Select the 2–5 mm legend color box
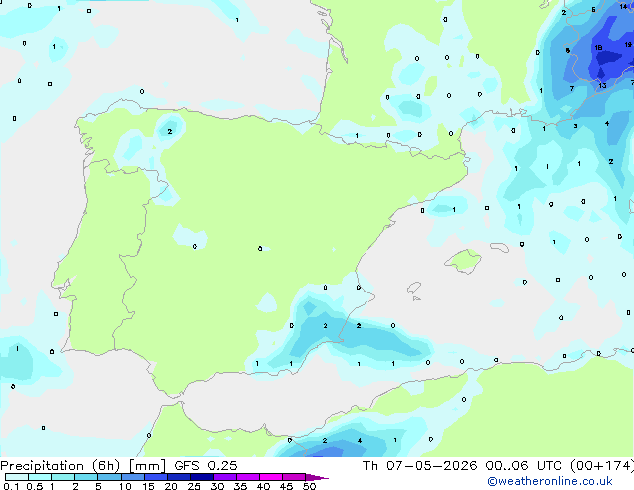This screenshot has width=634, height=490. pos(86,477)
